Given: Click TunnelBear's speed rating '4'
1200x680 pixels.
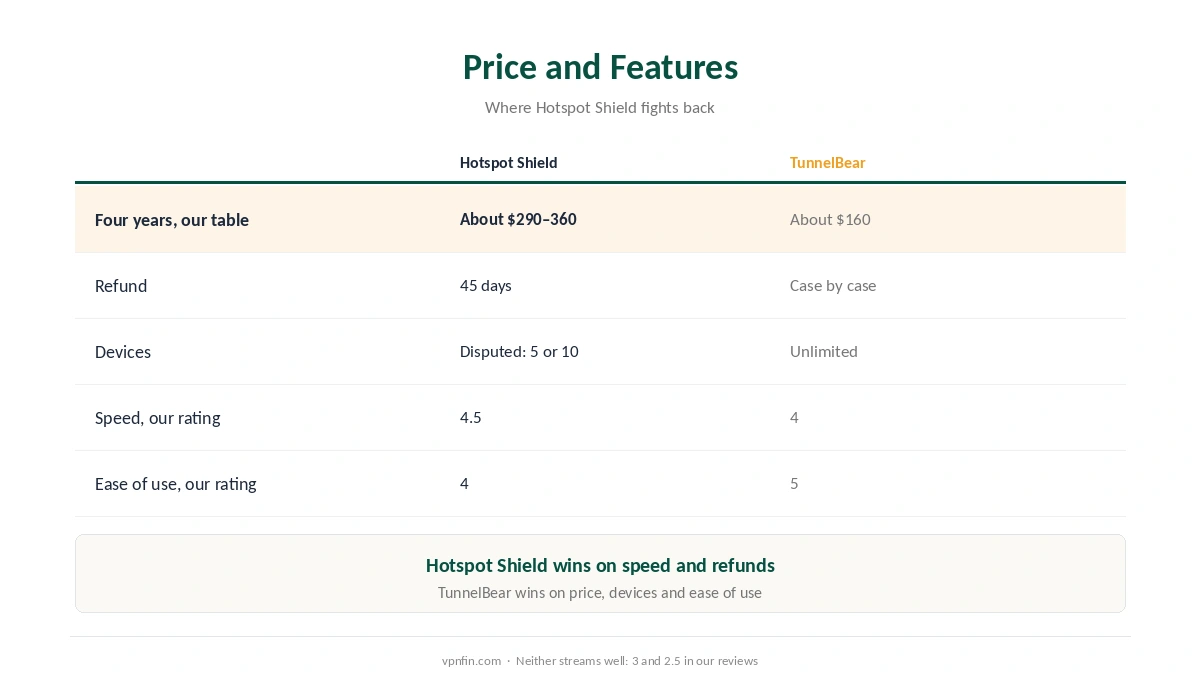Looking at the screenshot, I should tap(794, 418).
